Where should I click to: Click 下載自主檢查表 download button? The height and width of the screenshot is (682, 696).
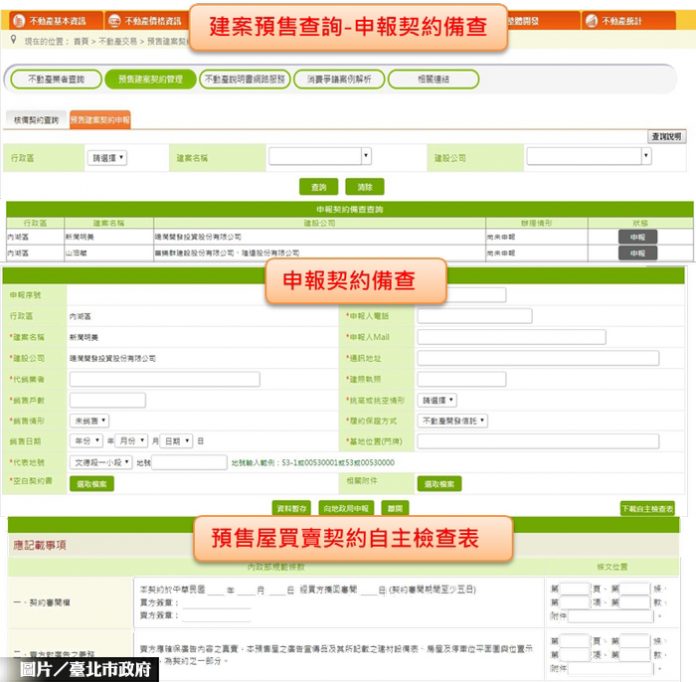[647, 508]
